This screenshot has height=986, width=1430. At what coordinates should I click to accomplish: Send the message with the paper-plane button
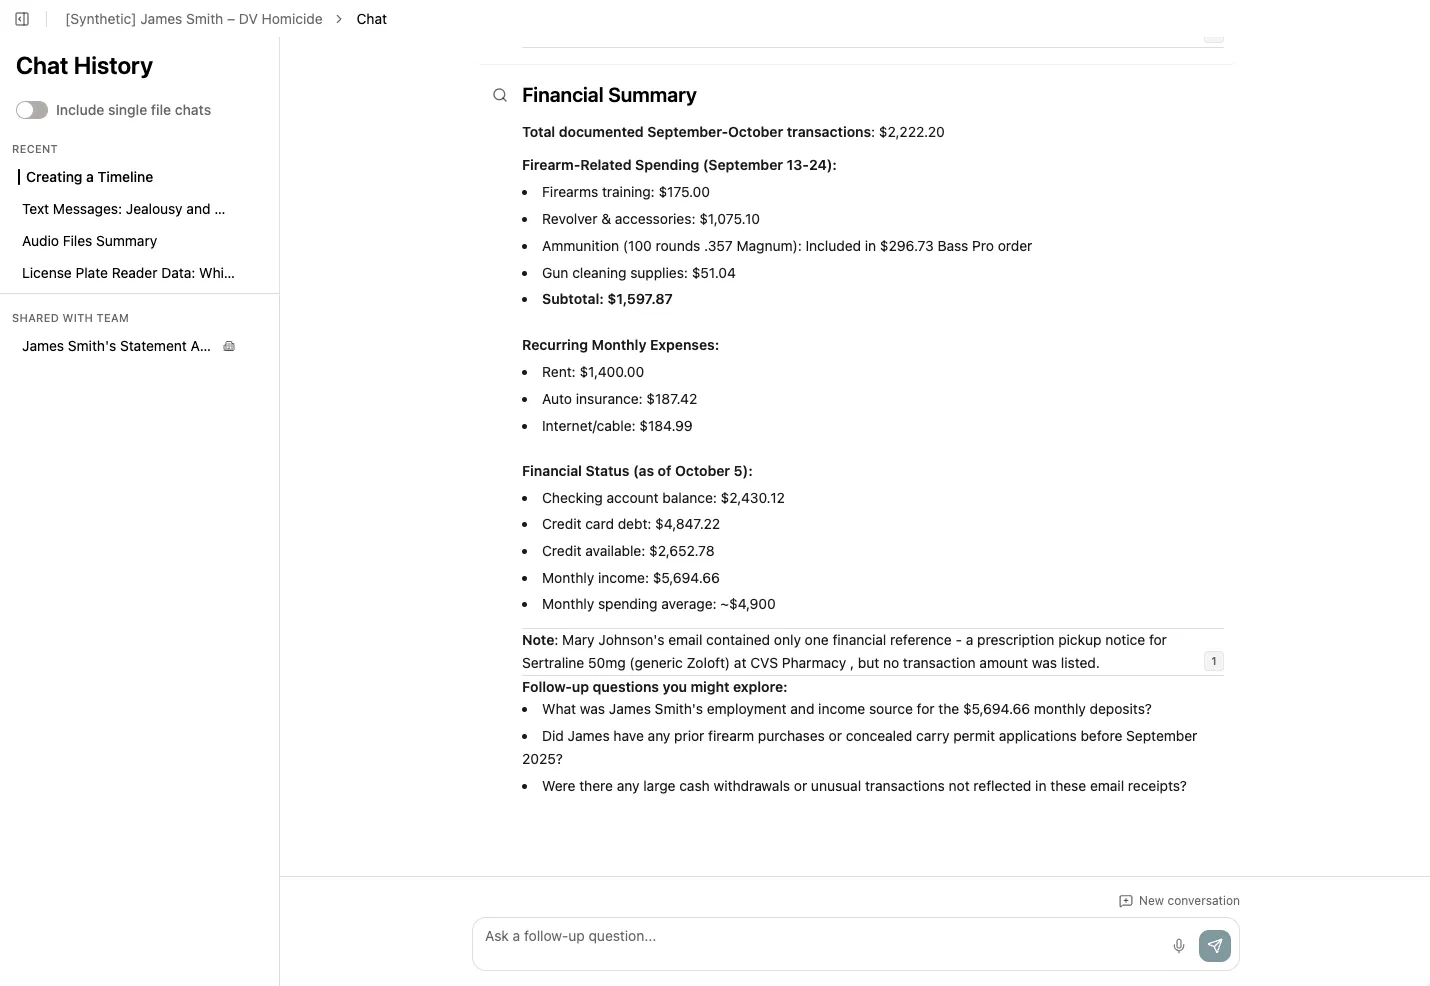1215,945
